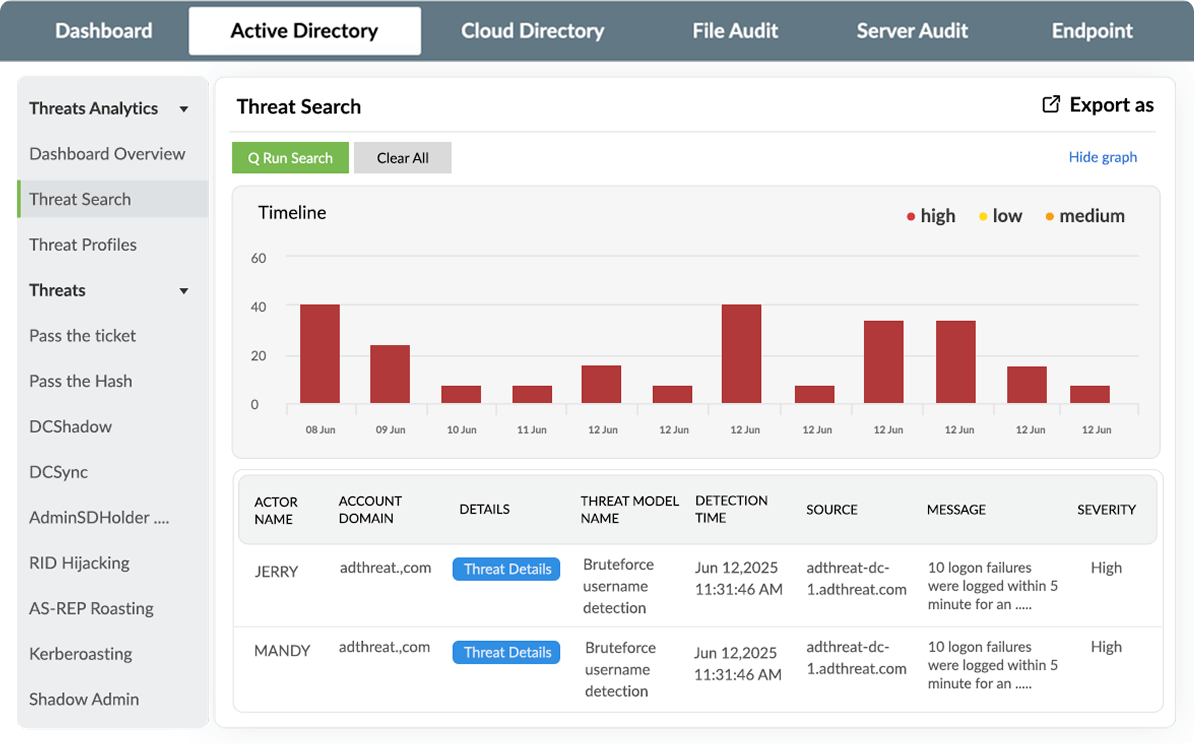
Task: Open Threat Profiles in the sidebar
Action: [82, 244]
